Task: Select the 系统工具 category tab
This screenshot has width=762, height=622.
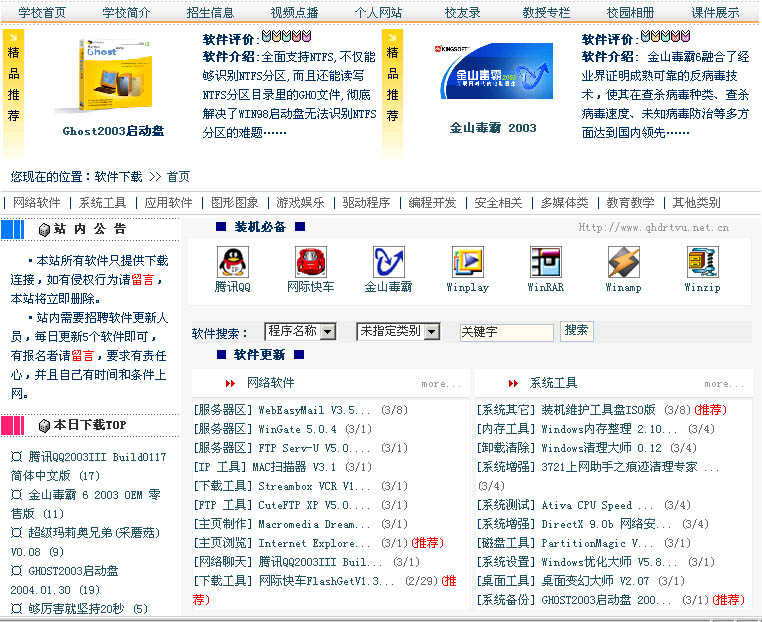Action: 103,203
